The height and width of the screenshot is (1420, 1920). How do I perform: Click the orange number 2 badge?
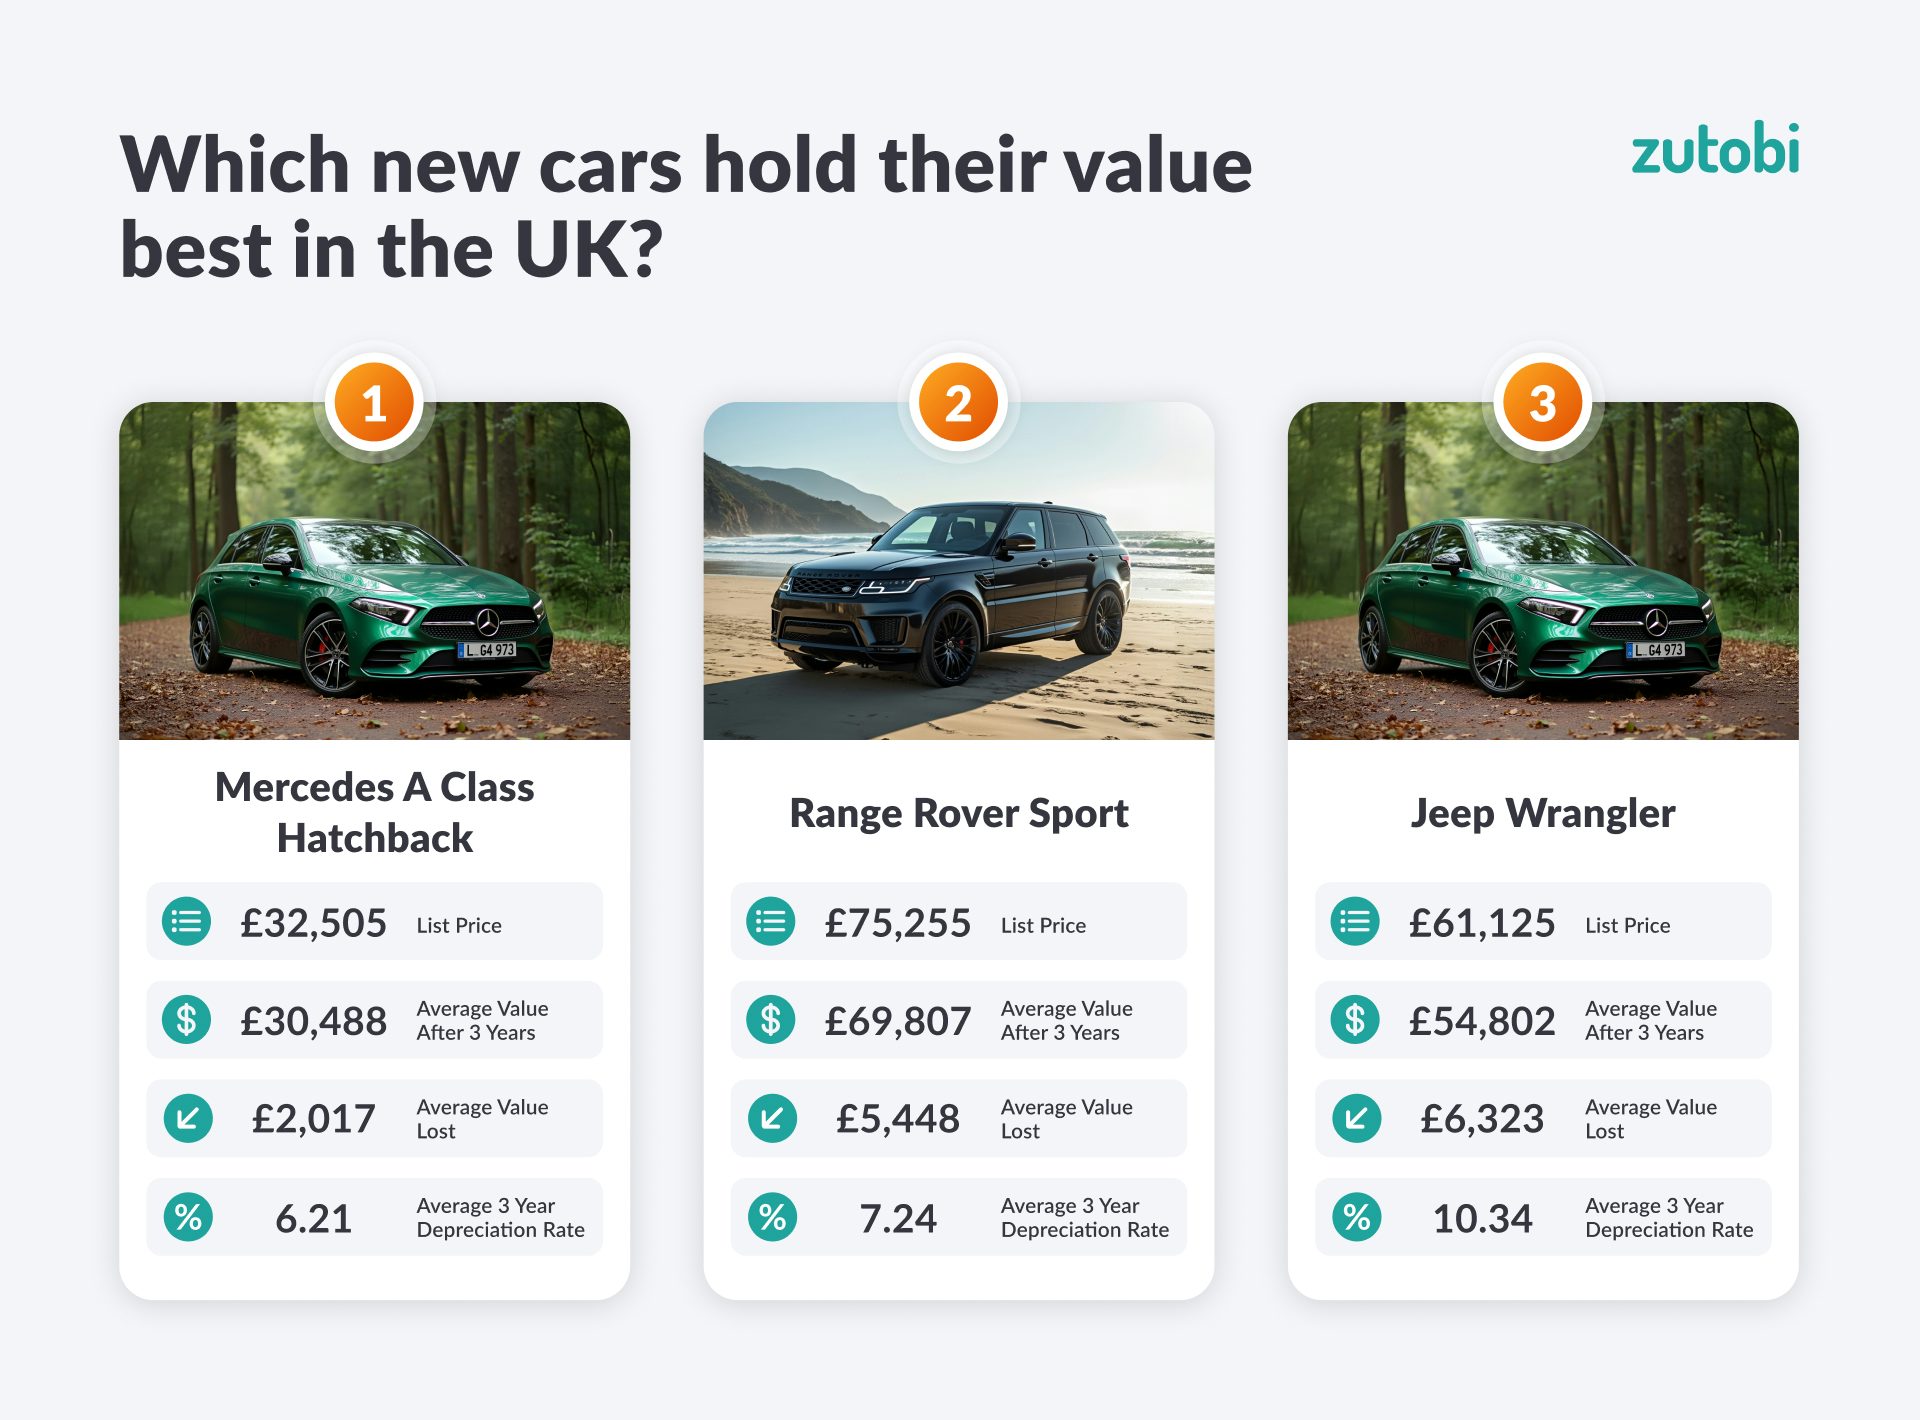tap(958, 403)
